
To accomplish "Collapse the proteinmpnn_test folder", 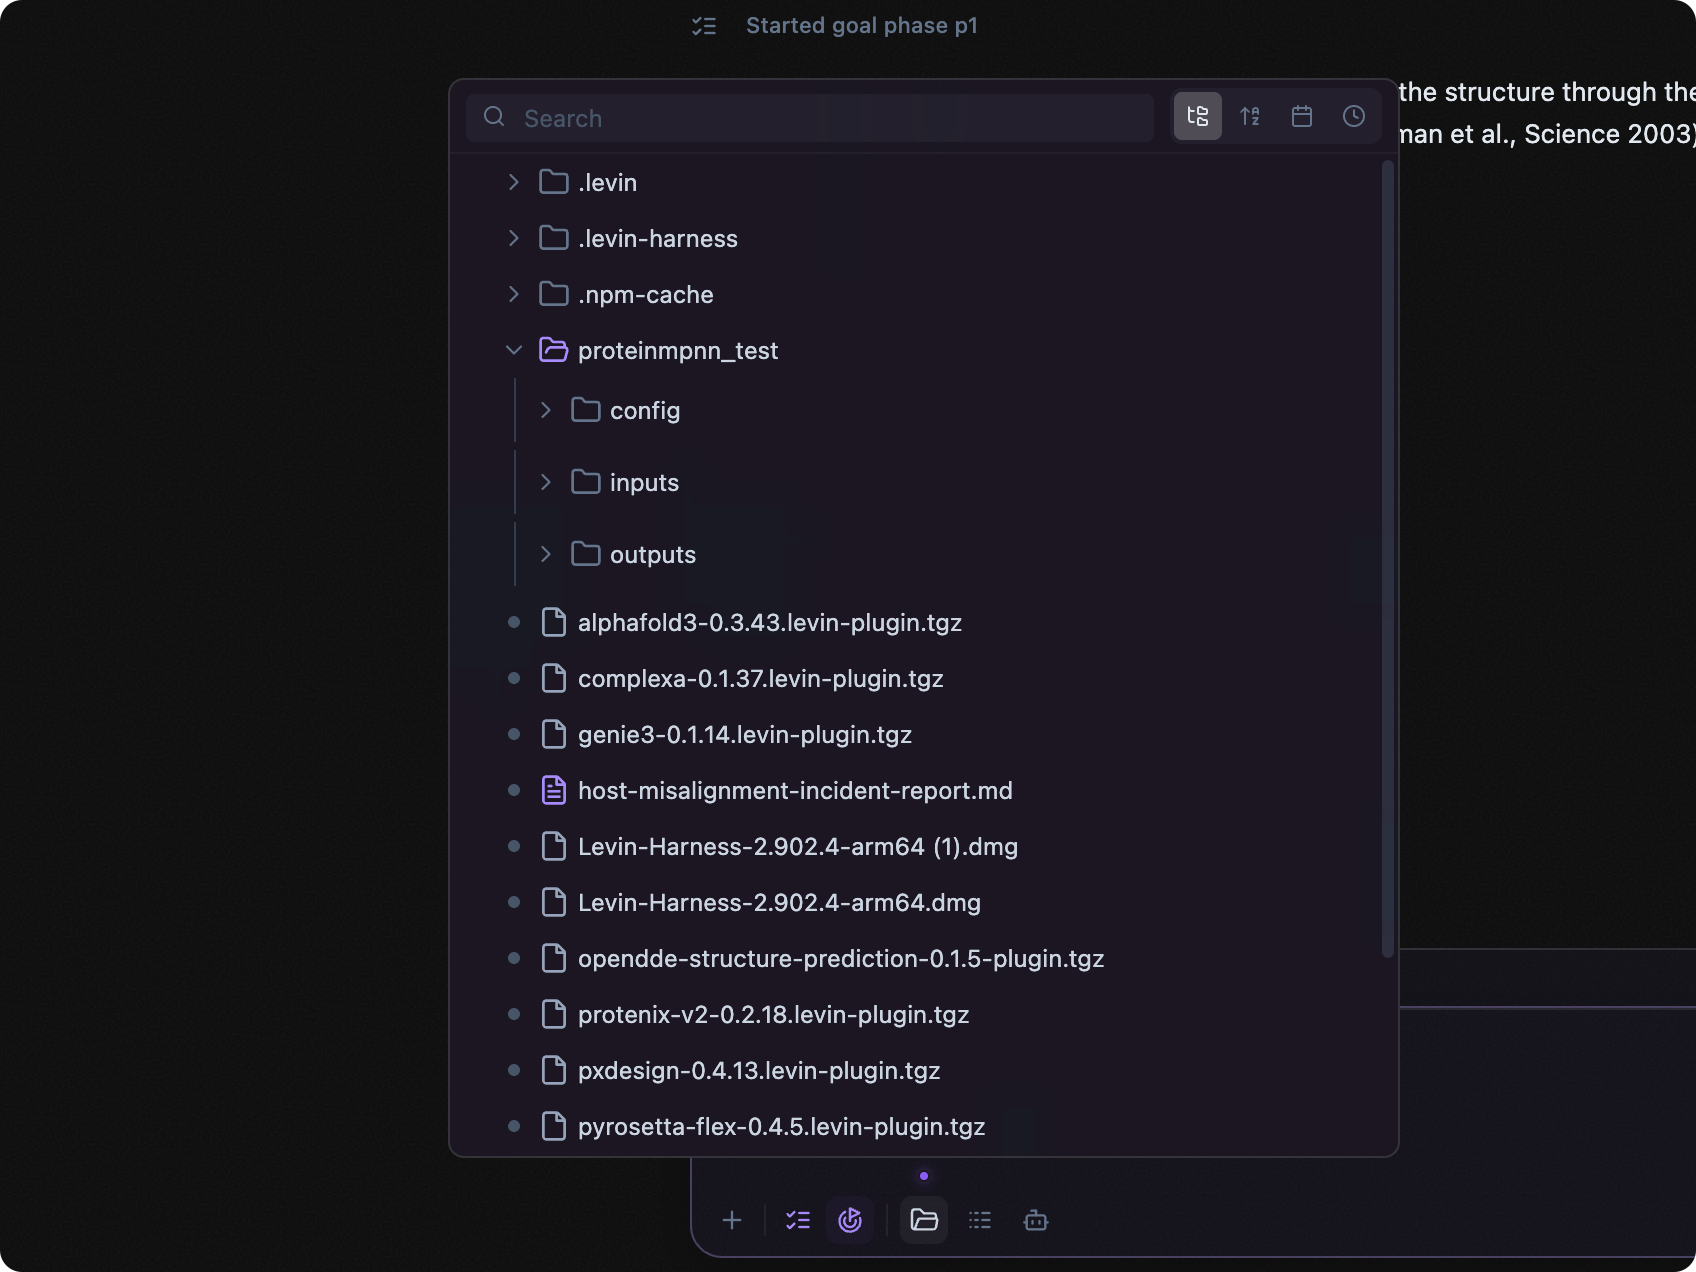I will click(x=513, y=350).
